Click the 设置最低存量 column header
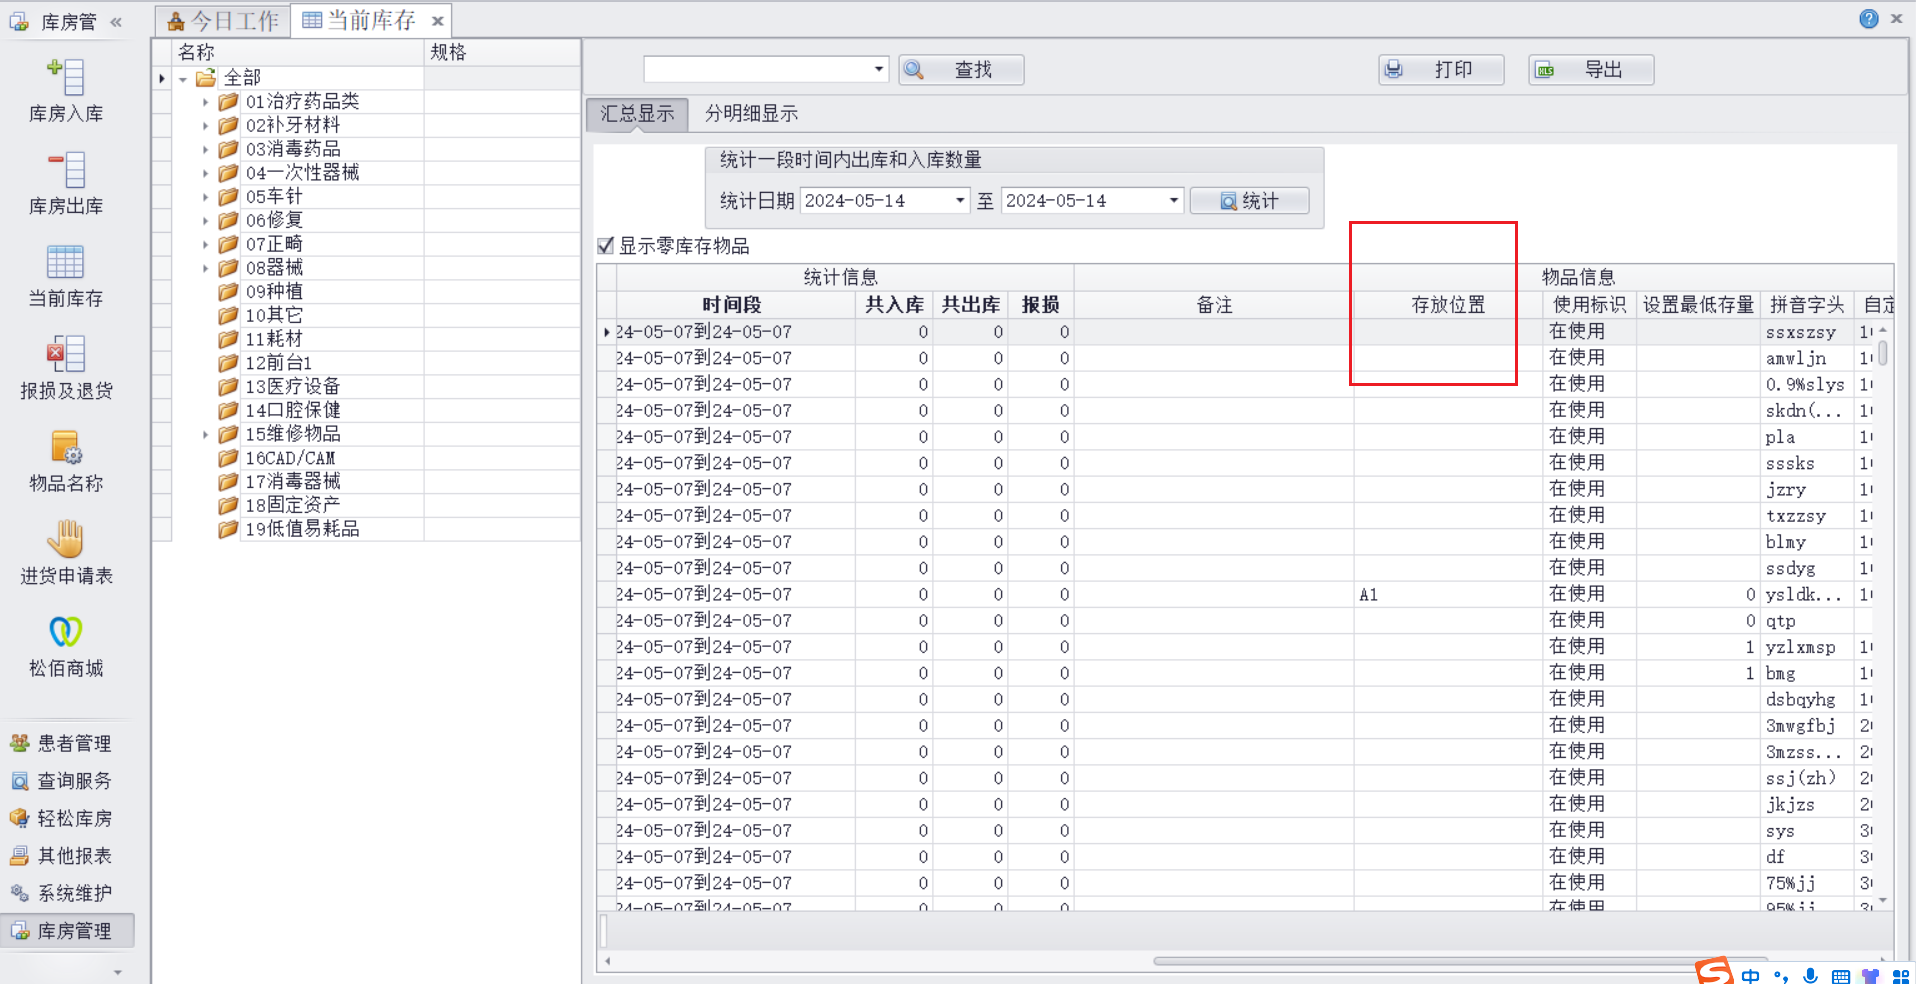This screenshot has width=1916, height=984. (x=1699, y=305)
